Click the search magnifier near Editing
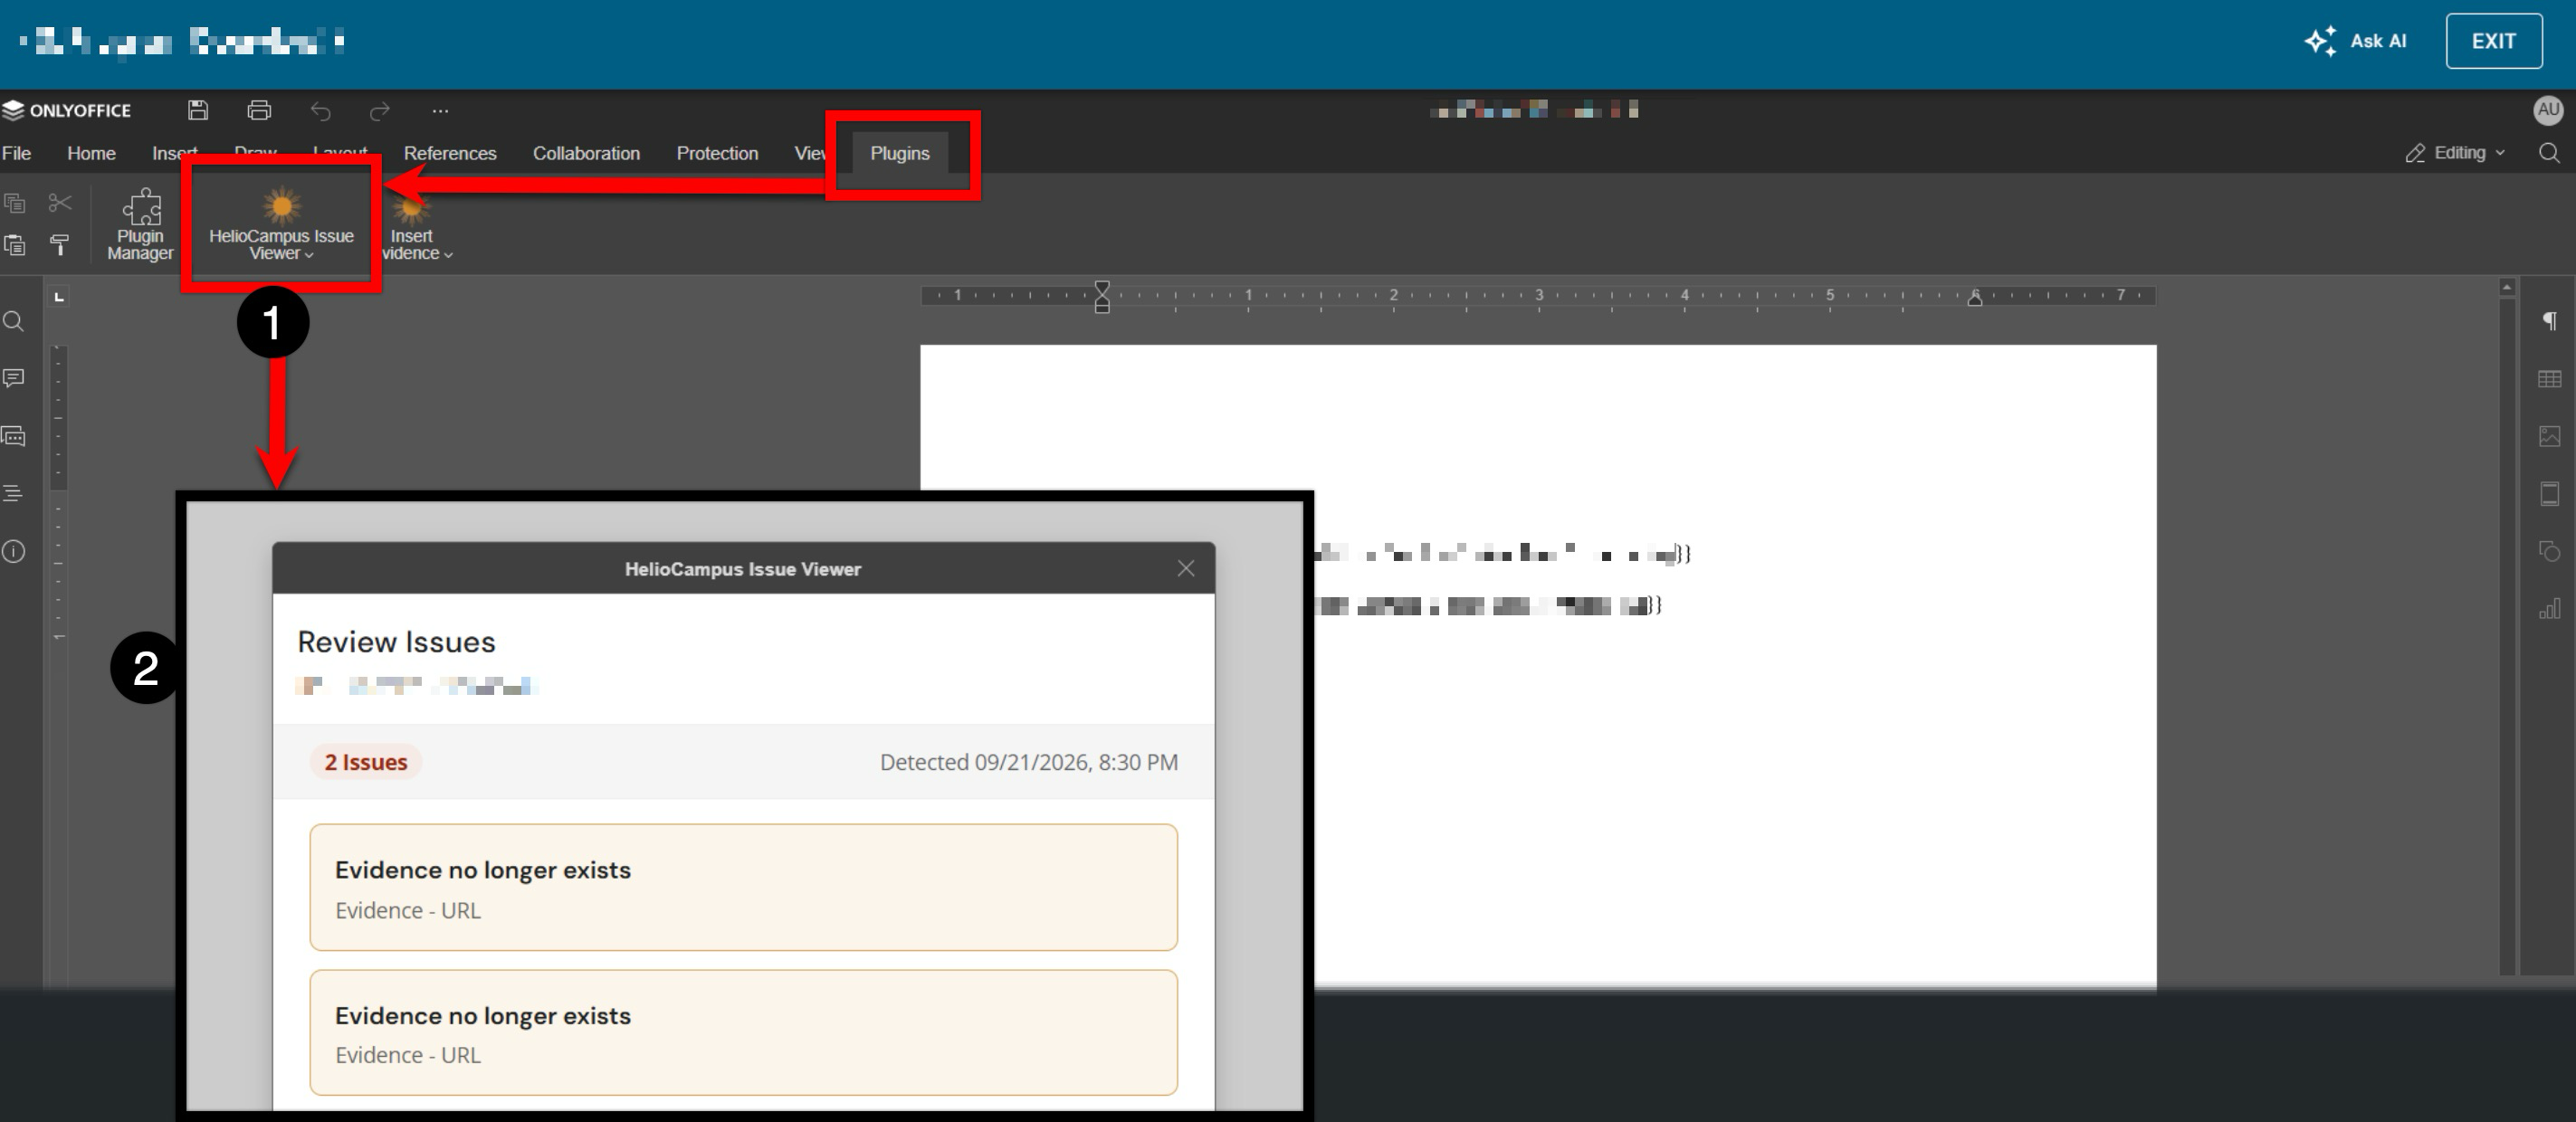Viewport: 2576px width, 1122px height. 2549,153
